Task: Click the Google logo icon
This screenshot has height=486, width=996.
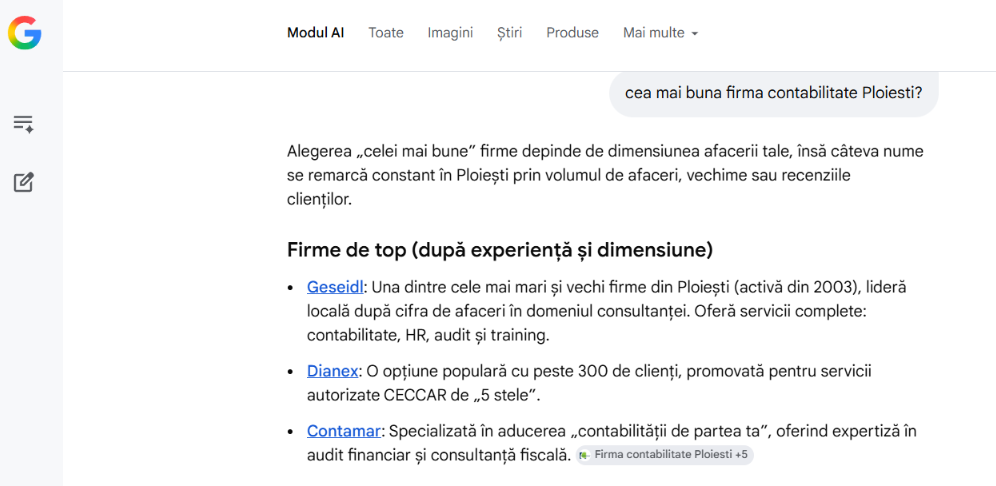Action: [x=24, y=32]
